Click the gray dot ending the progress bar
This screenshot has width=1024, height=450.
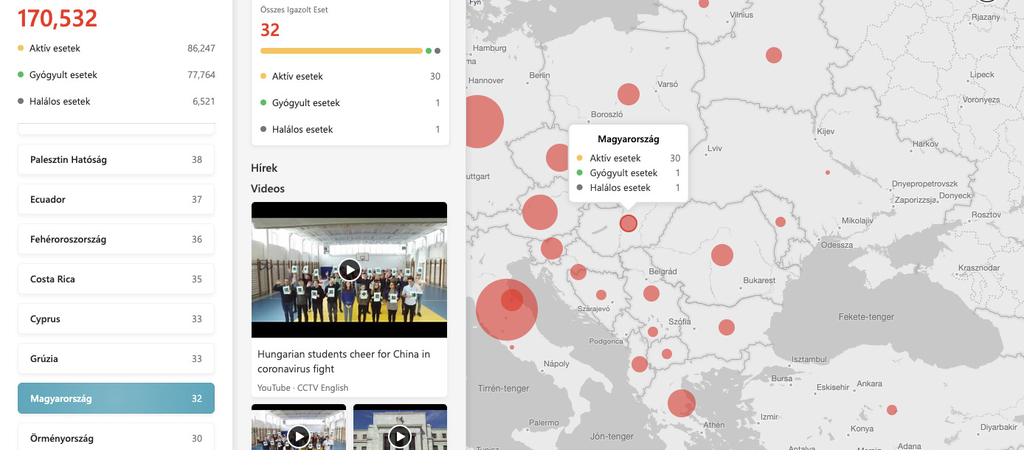tap(438, 50)
